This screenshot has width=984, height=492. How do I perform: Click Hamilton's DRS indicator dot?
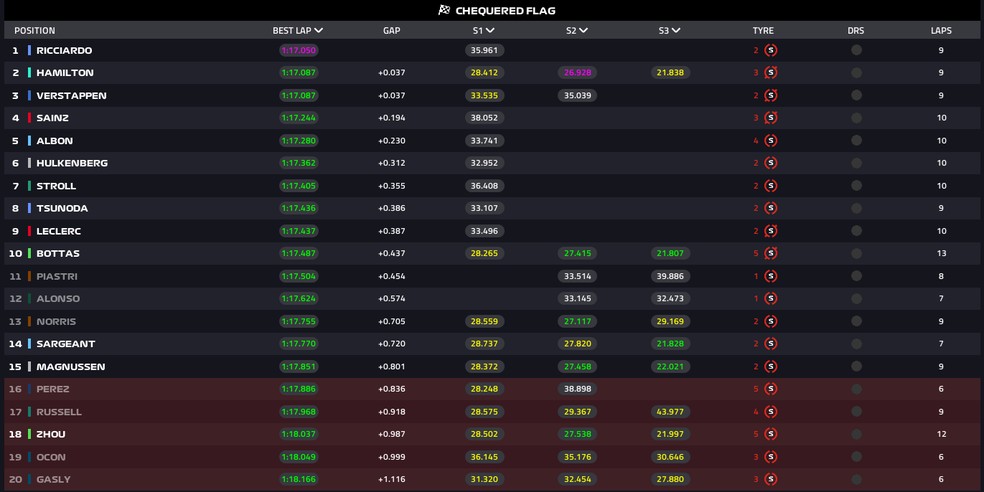coord(856,73)
